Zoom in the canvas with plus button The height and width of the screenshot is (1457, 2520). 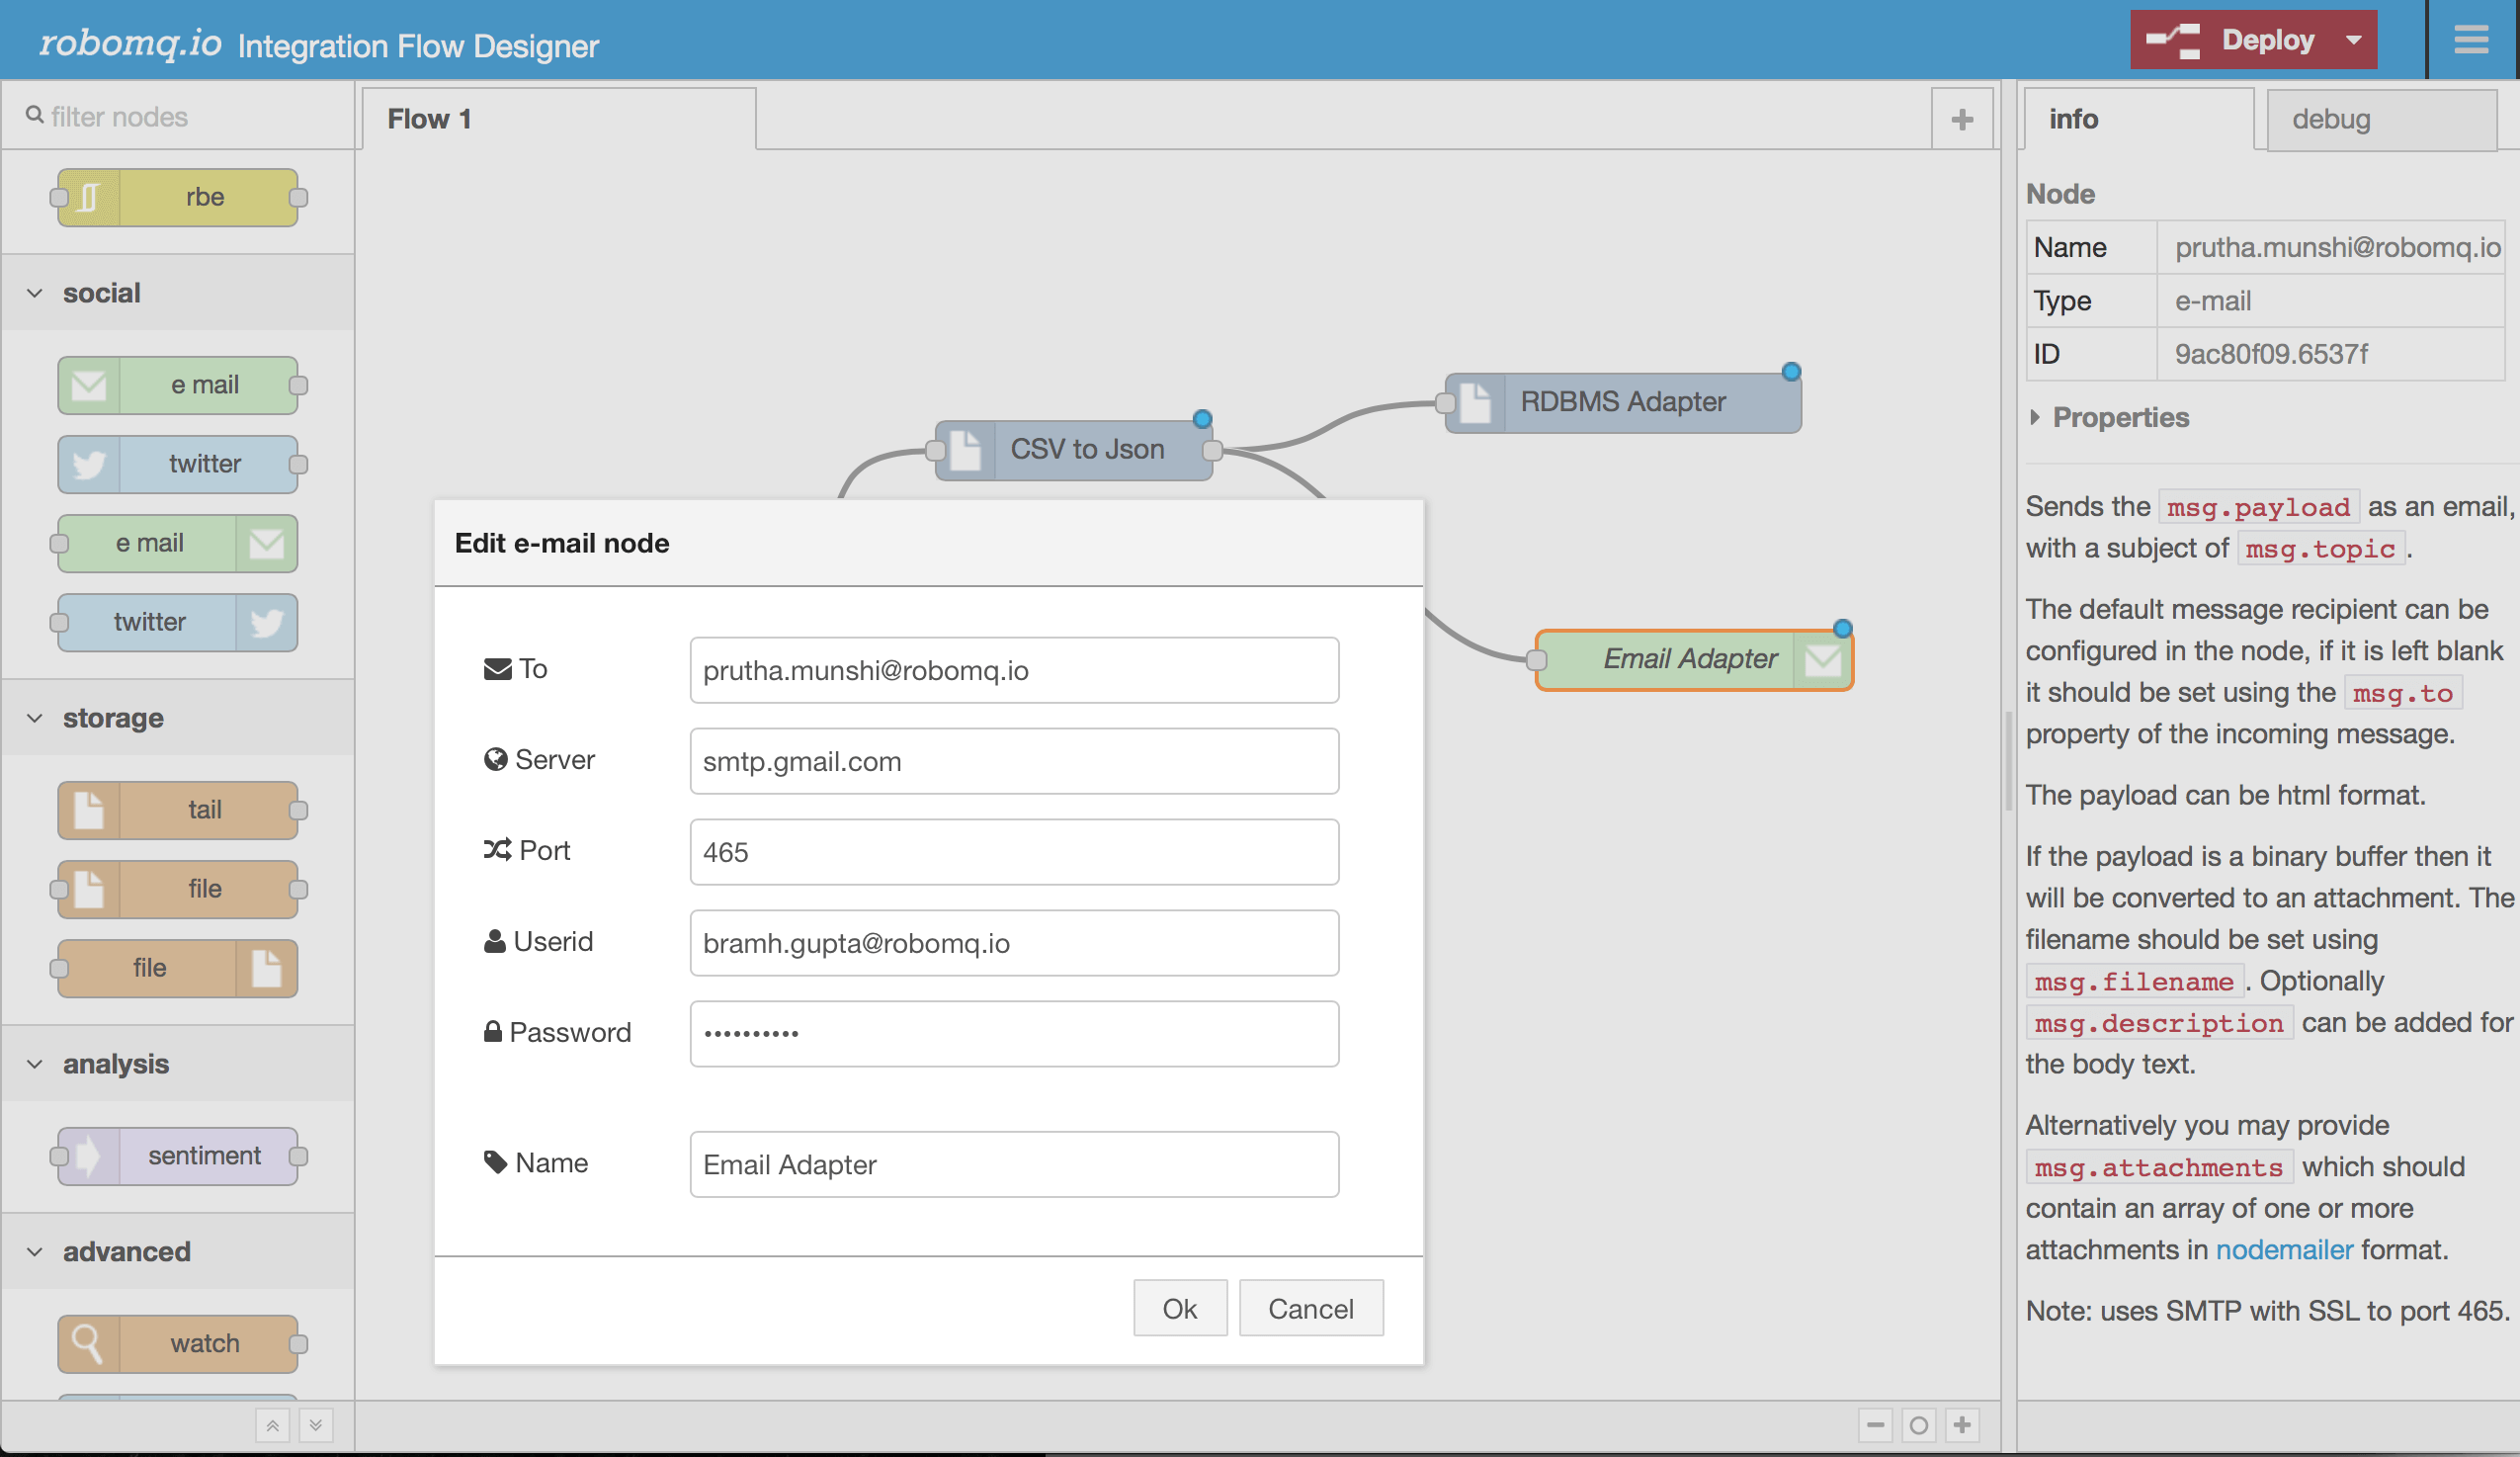[1962, 1425]
